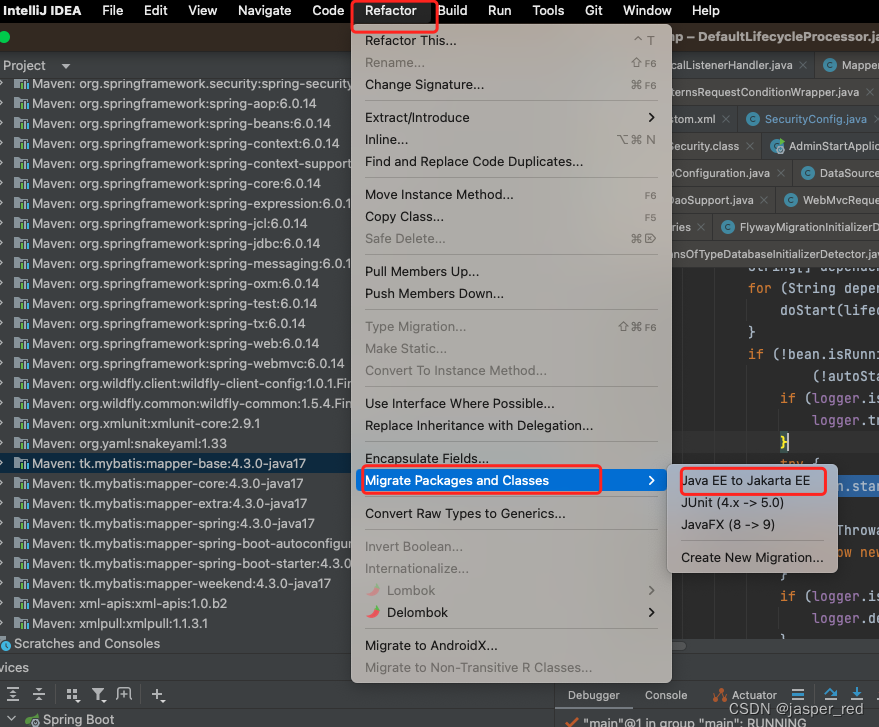Open the Tools menu
Image resolution: width=879 pixels, height=727 pixels.
tap(548, 11)
